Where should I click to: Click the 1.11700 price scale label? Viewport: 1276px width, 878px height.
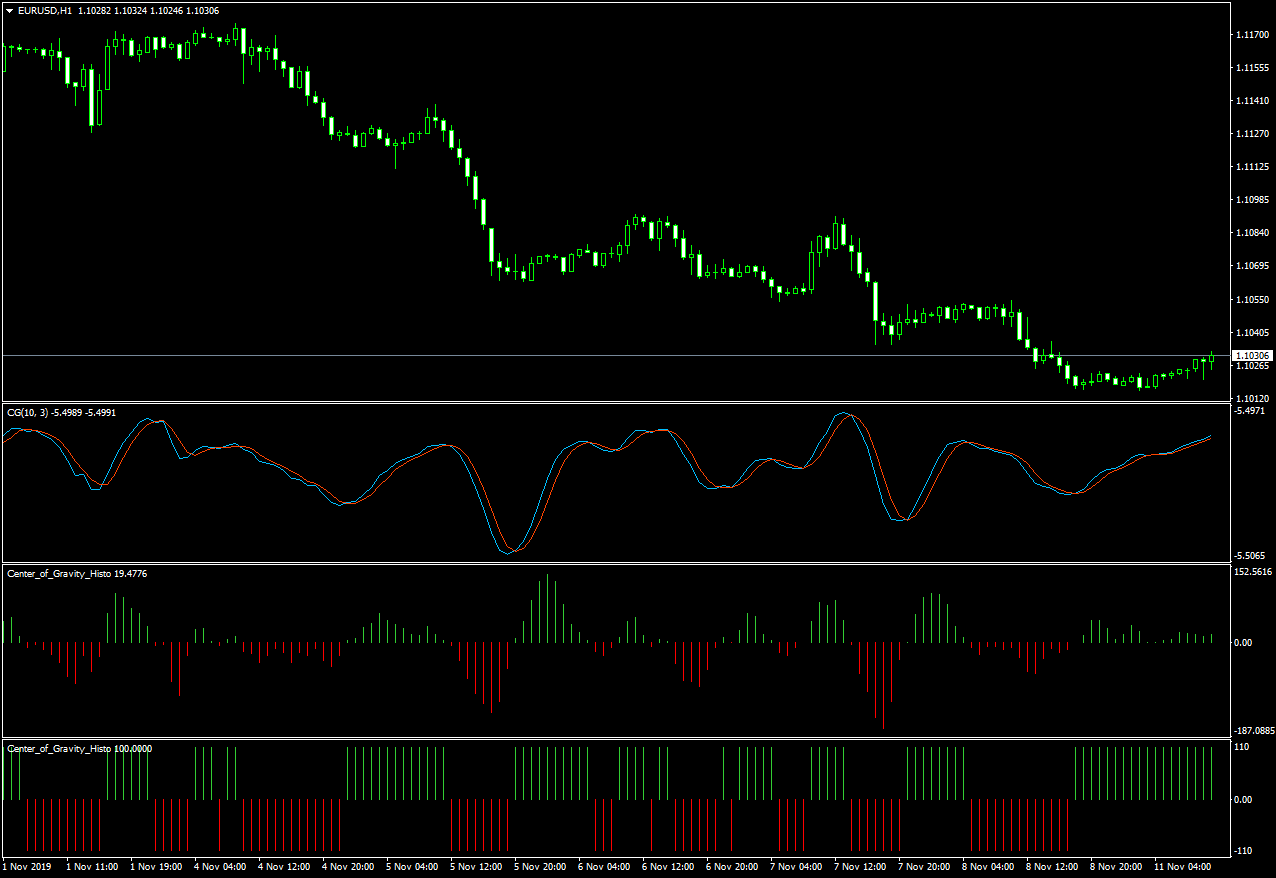pyautogui.click(x=1252, y=35)
